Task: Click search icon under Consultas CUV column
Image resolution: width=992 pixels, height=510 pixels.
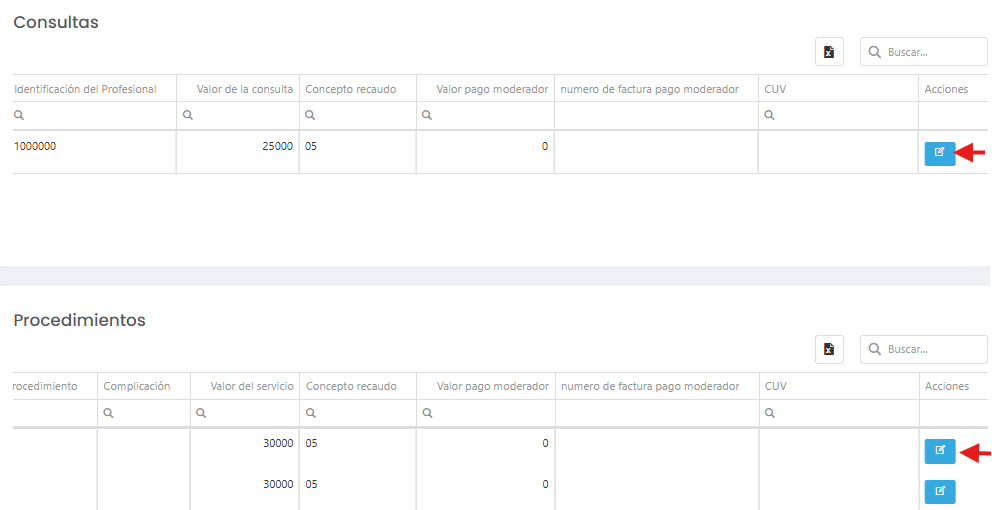Action: 769,116
